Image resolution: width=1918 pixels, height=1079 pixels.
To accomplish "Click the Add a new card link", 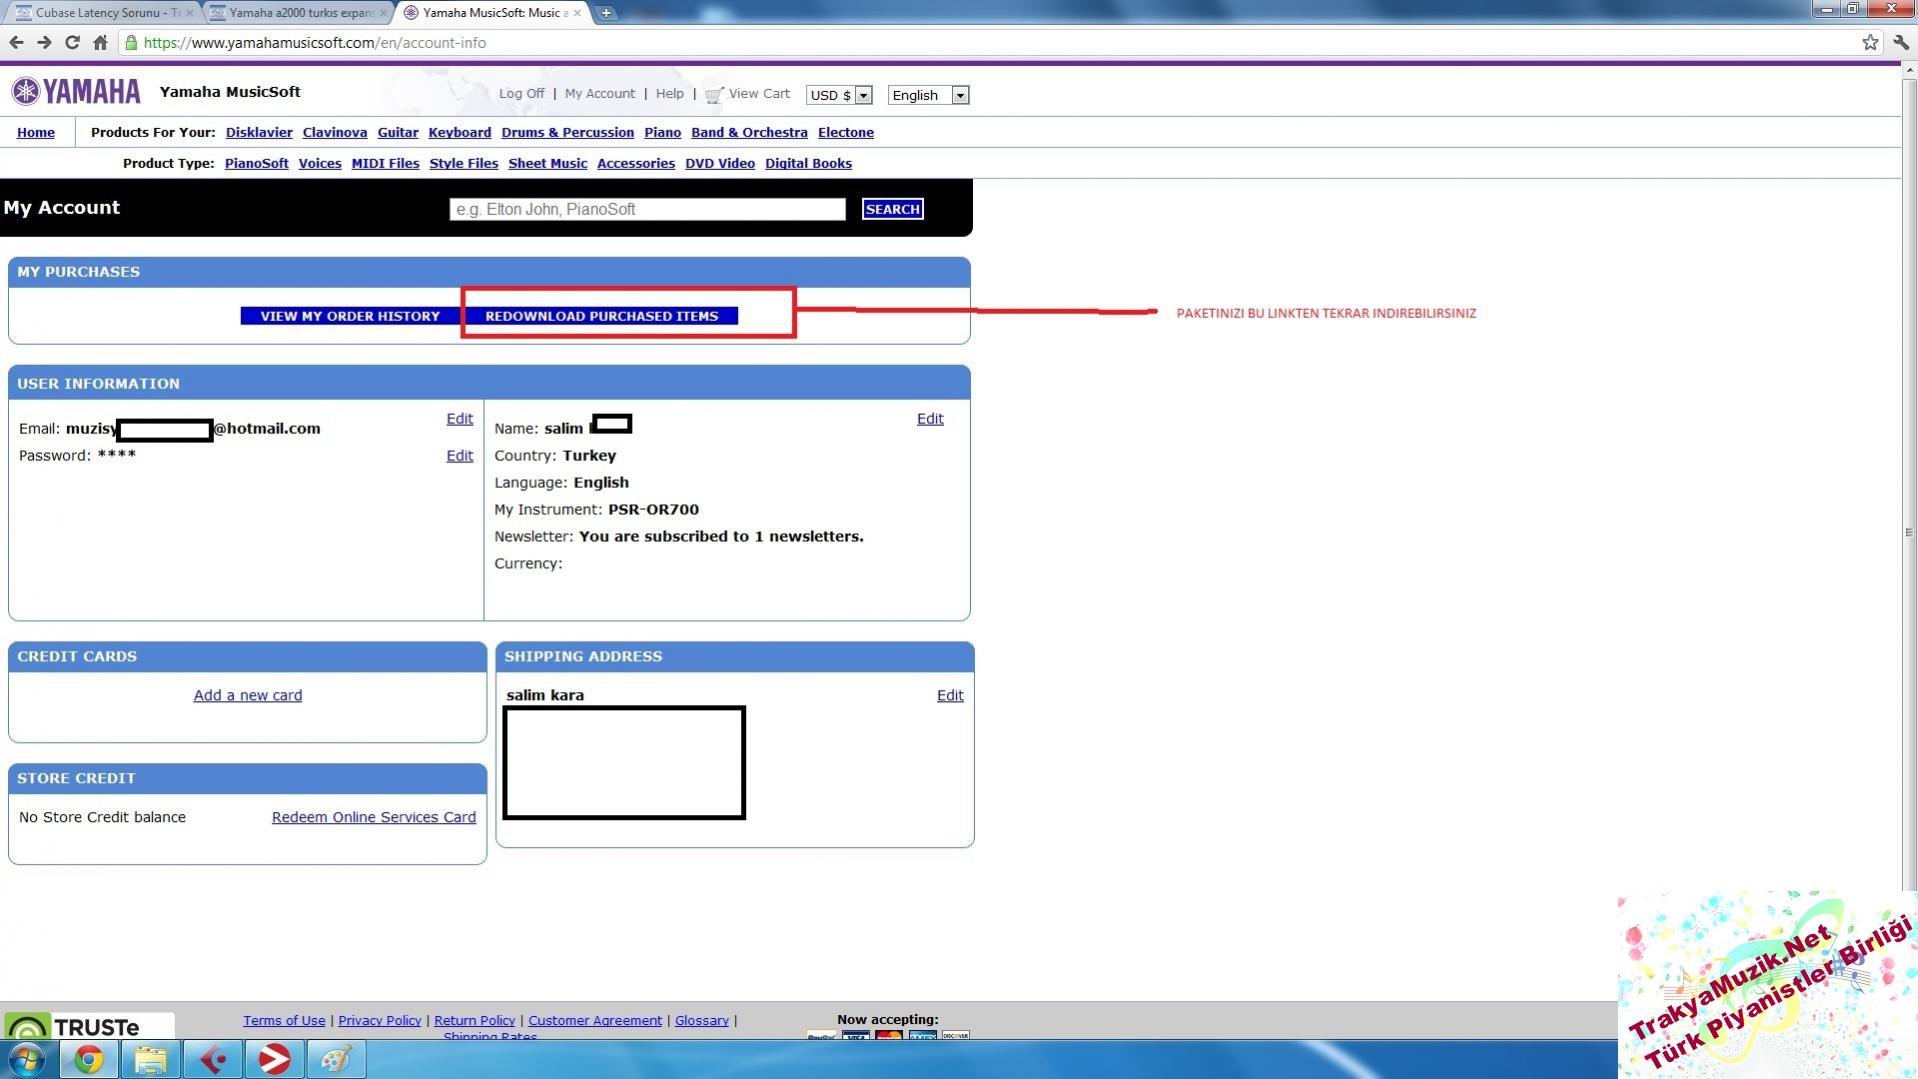I will point(247,695).
